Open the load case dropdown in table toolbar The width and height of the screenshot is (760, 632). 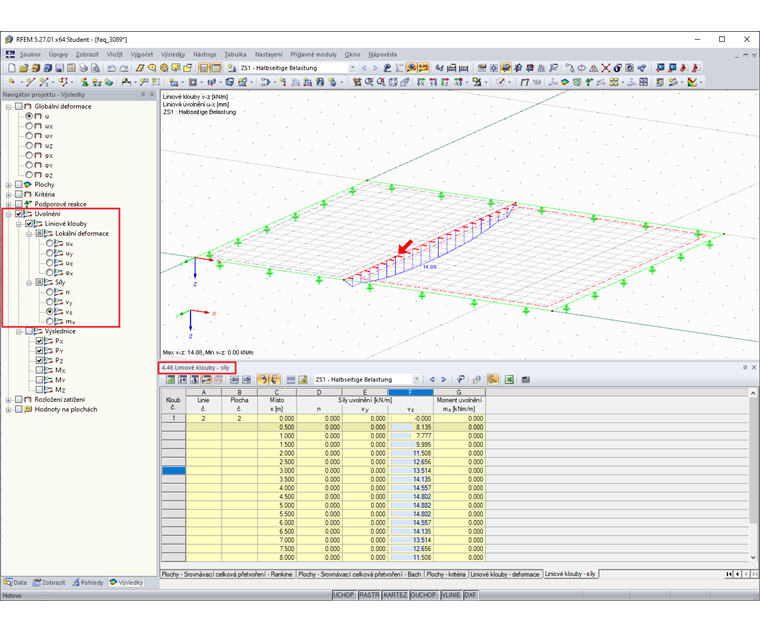[x=416, y=379]
